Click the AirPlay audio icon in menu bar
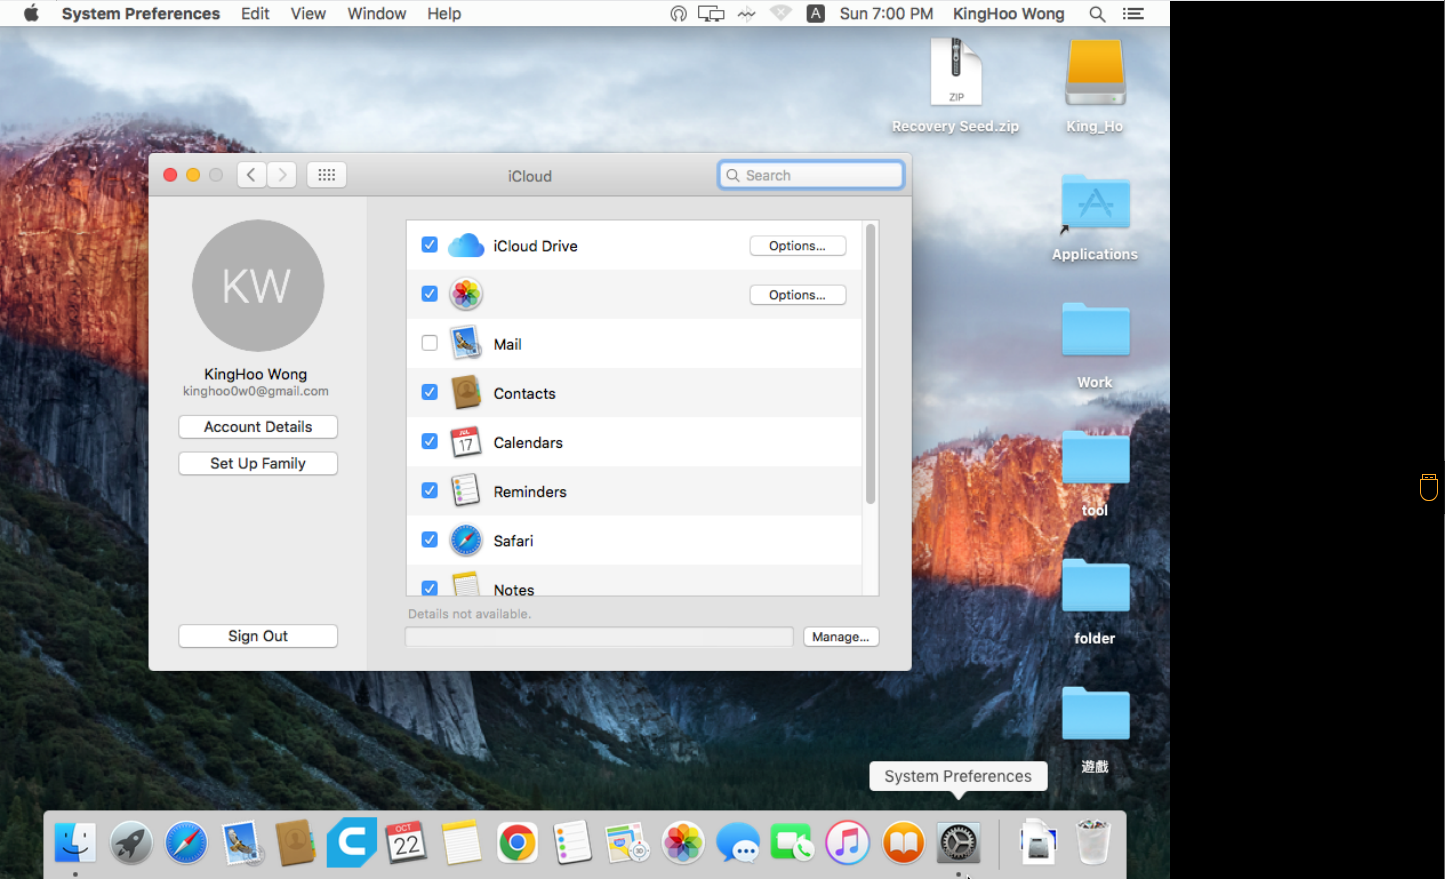This screenshot has width=1445, height=879. pyautogui.click(x=678, y=14)
